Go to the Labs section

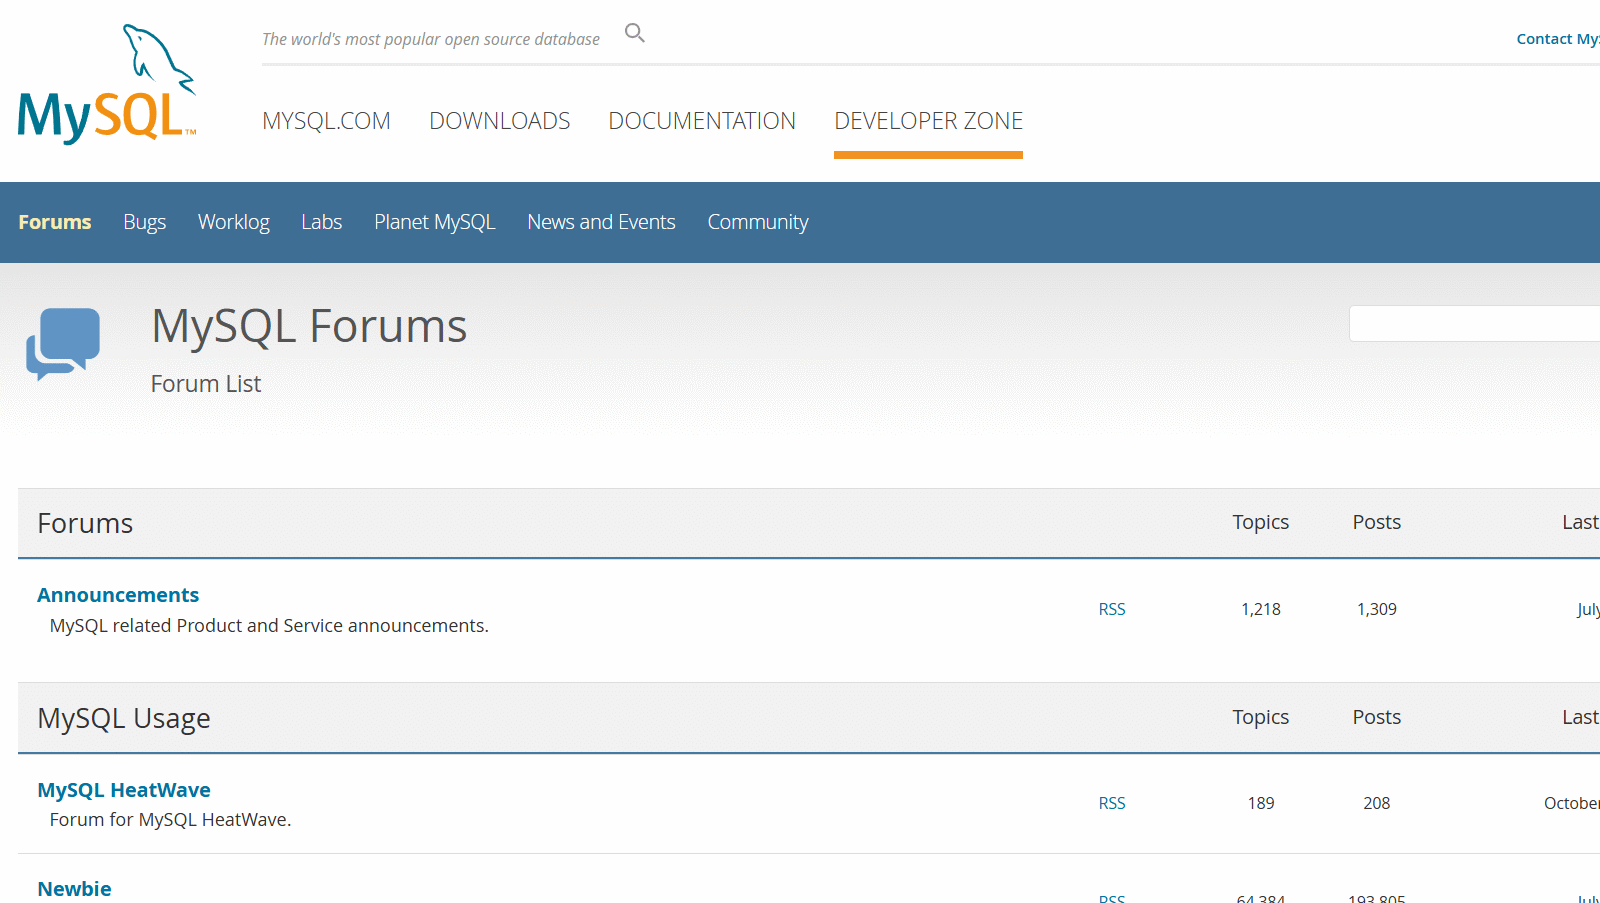tap(322, 222)
